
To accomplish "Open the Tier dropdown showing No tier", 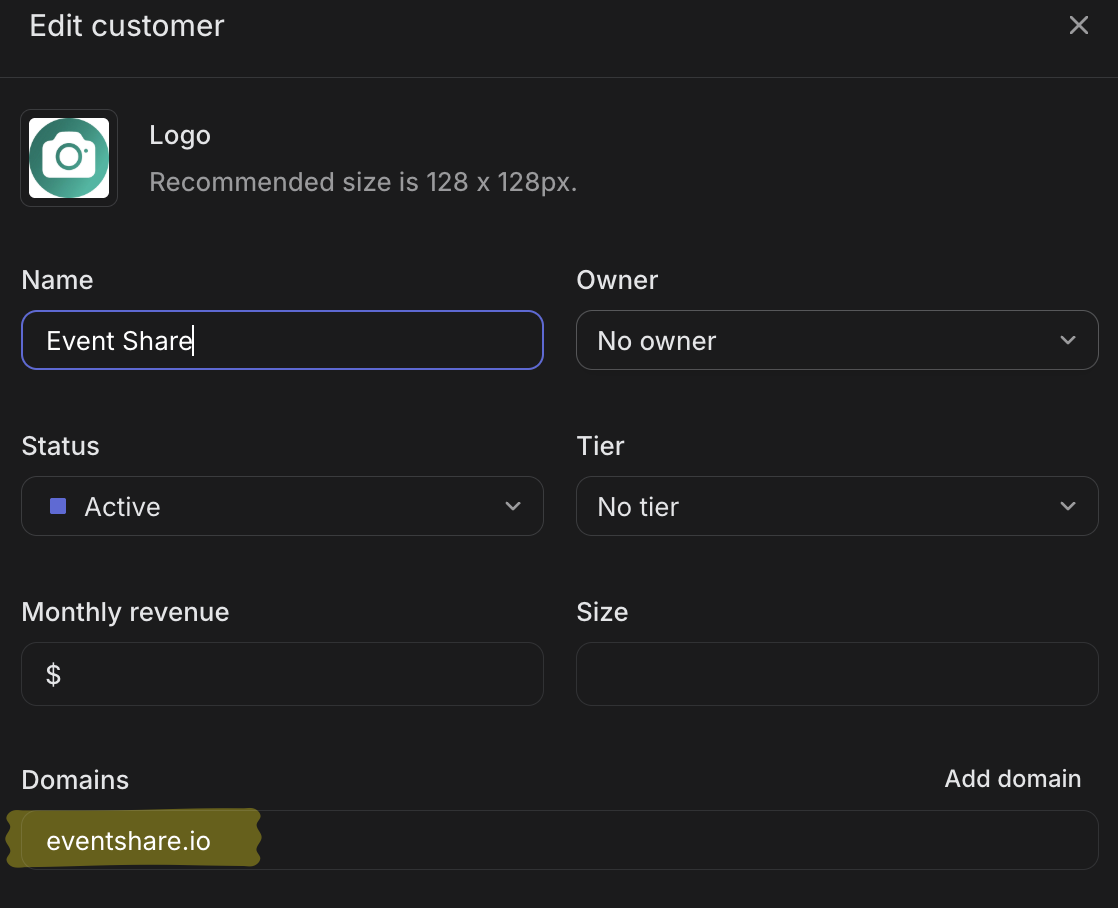I will (x=837, y=506).
